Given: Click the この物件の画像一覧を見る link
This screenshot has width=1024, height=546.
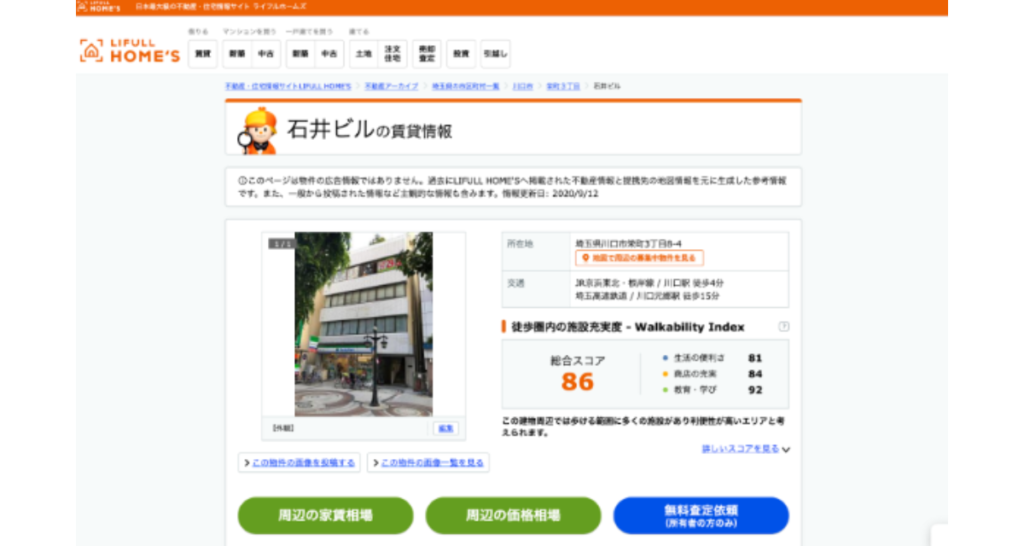Looking at the screenshot, I should point(428,463).
